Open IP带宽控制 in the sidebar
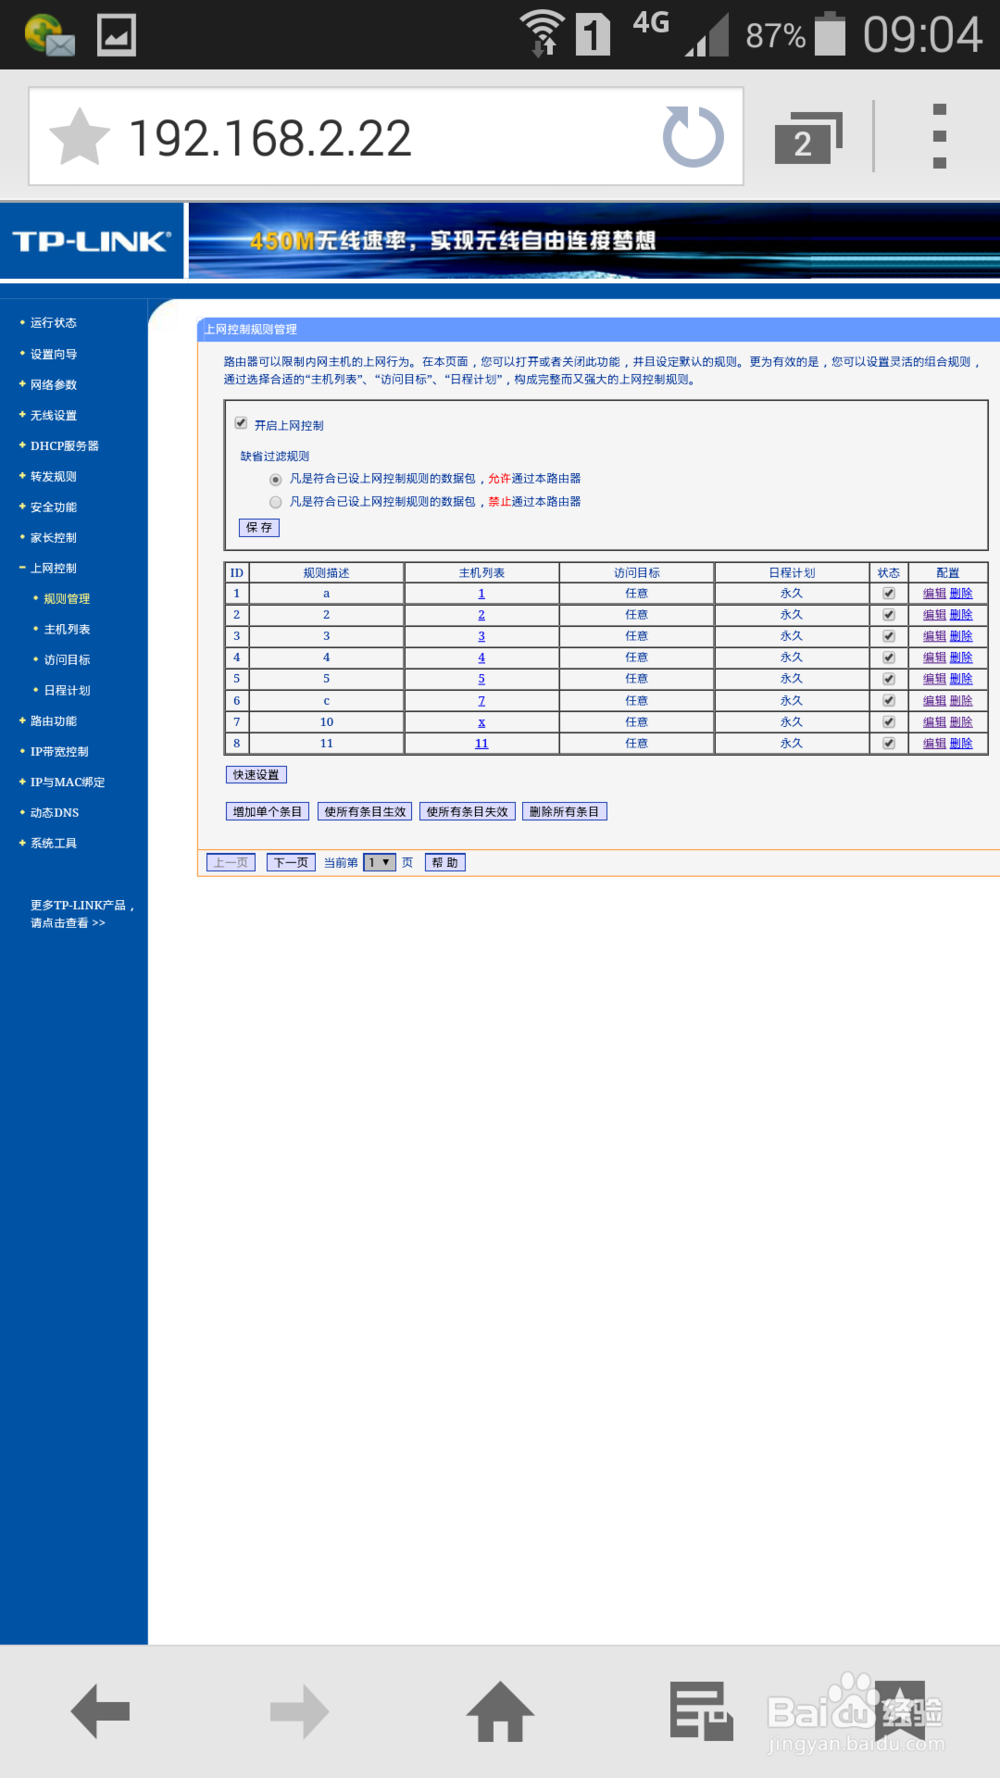The width and height of the screenshot is (1000, 1778). tap(59, 752)
